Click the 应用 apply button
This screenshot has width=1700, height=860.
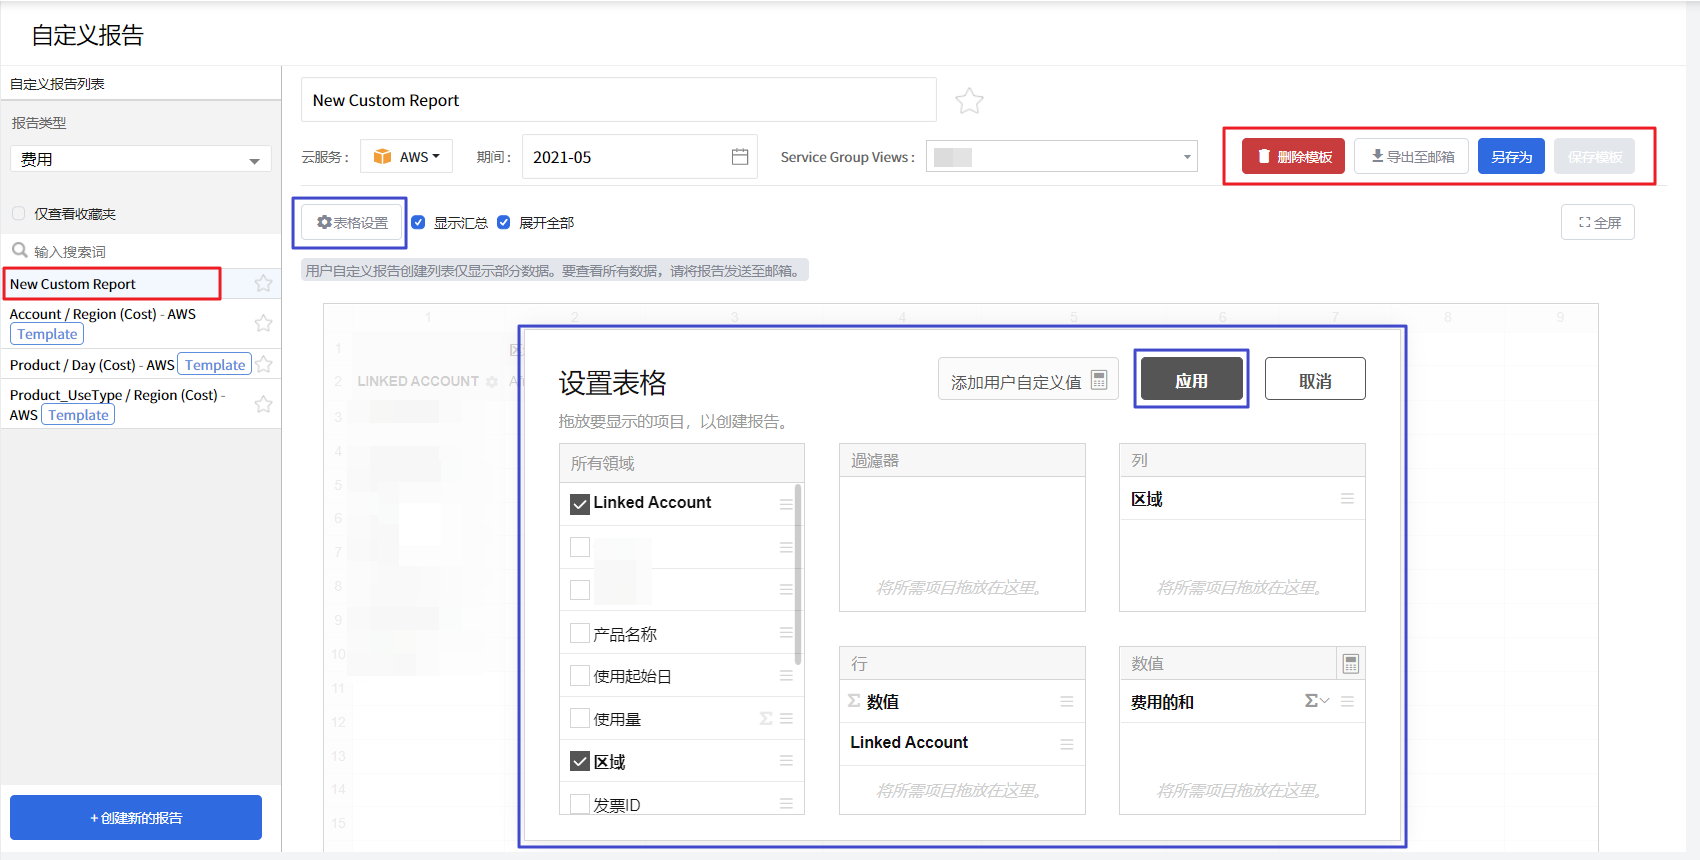pos(1191,380)
